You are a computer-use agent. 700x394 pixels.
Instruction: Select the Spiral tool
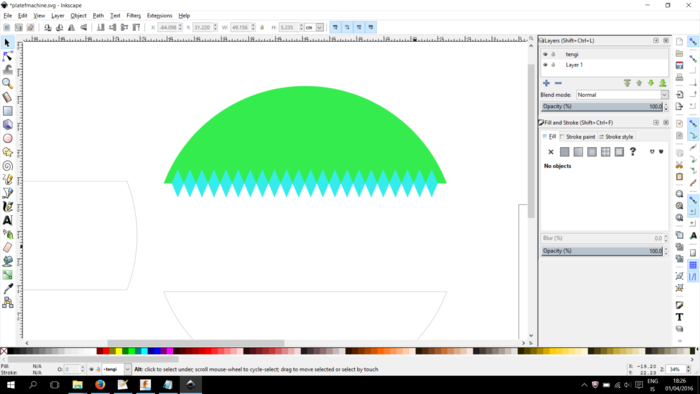click(x=7, y=166)
